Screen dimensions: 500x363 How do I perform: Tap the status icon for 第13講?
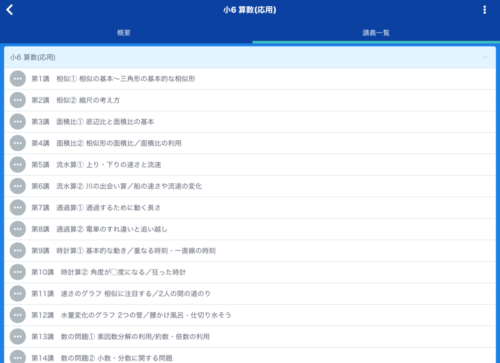18,337
